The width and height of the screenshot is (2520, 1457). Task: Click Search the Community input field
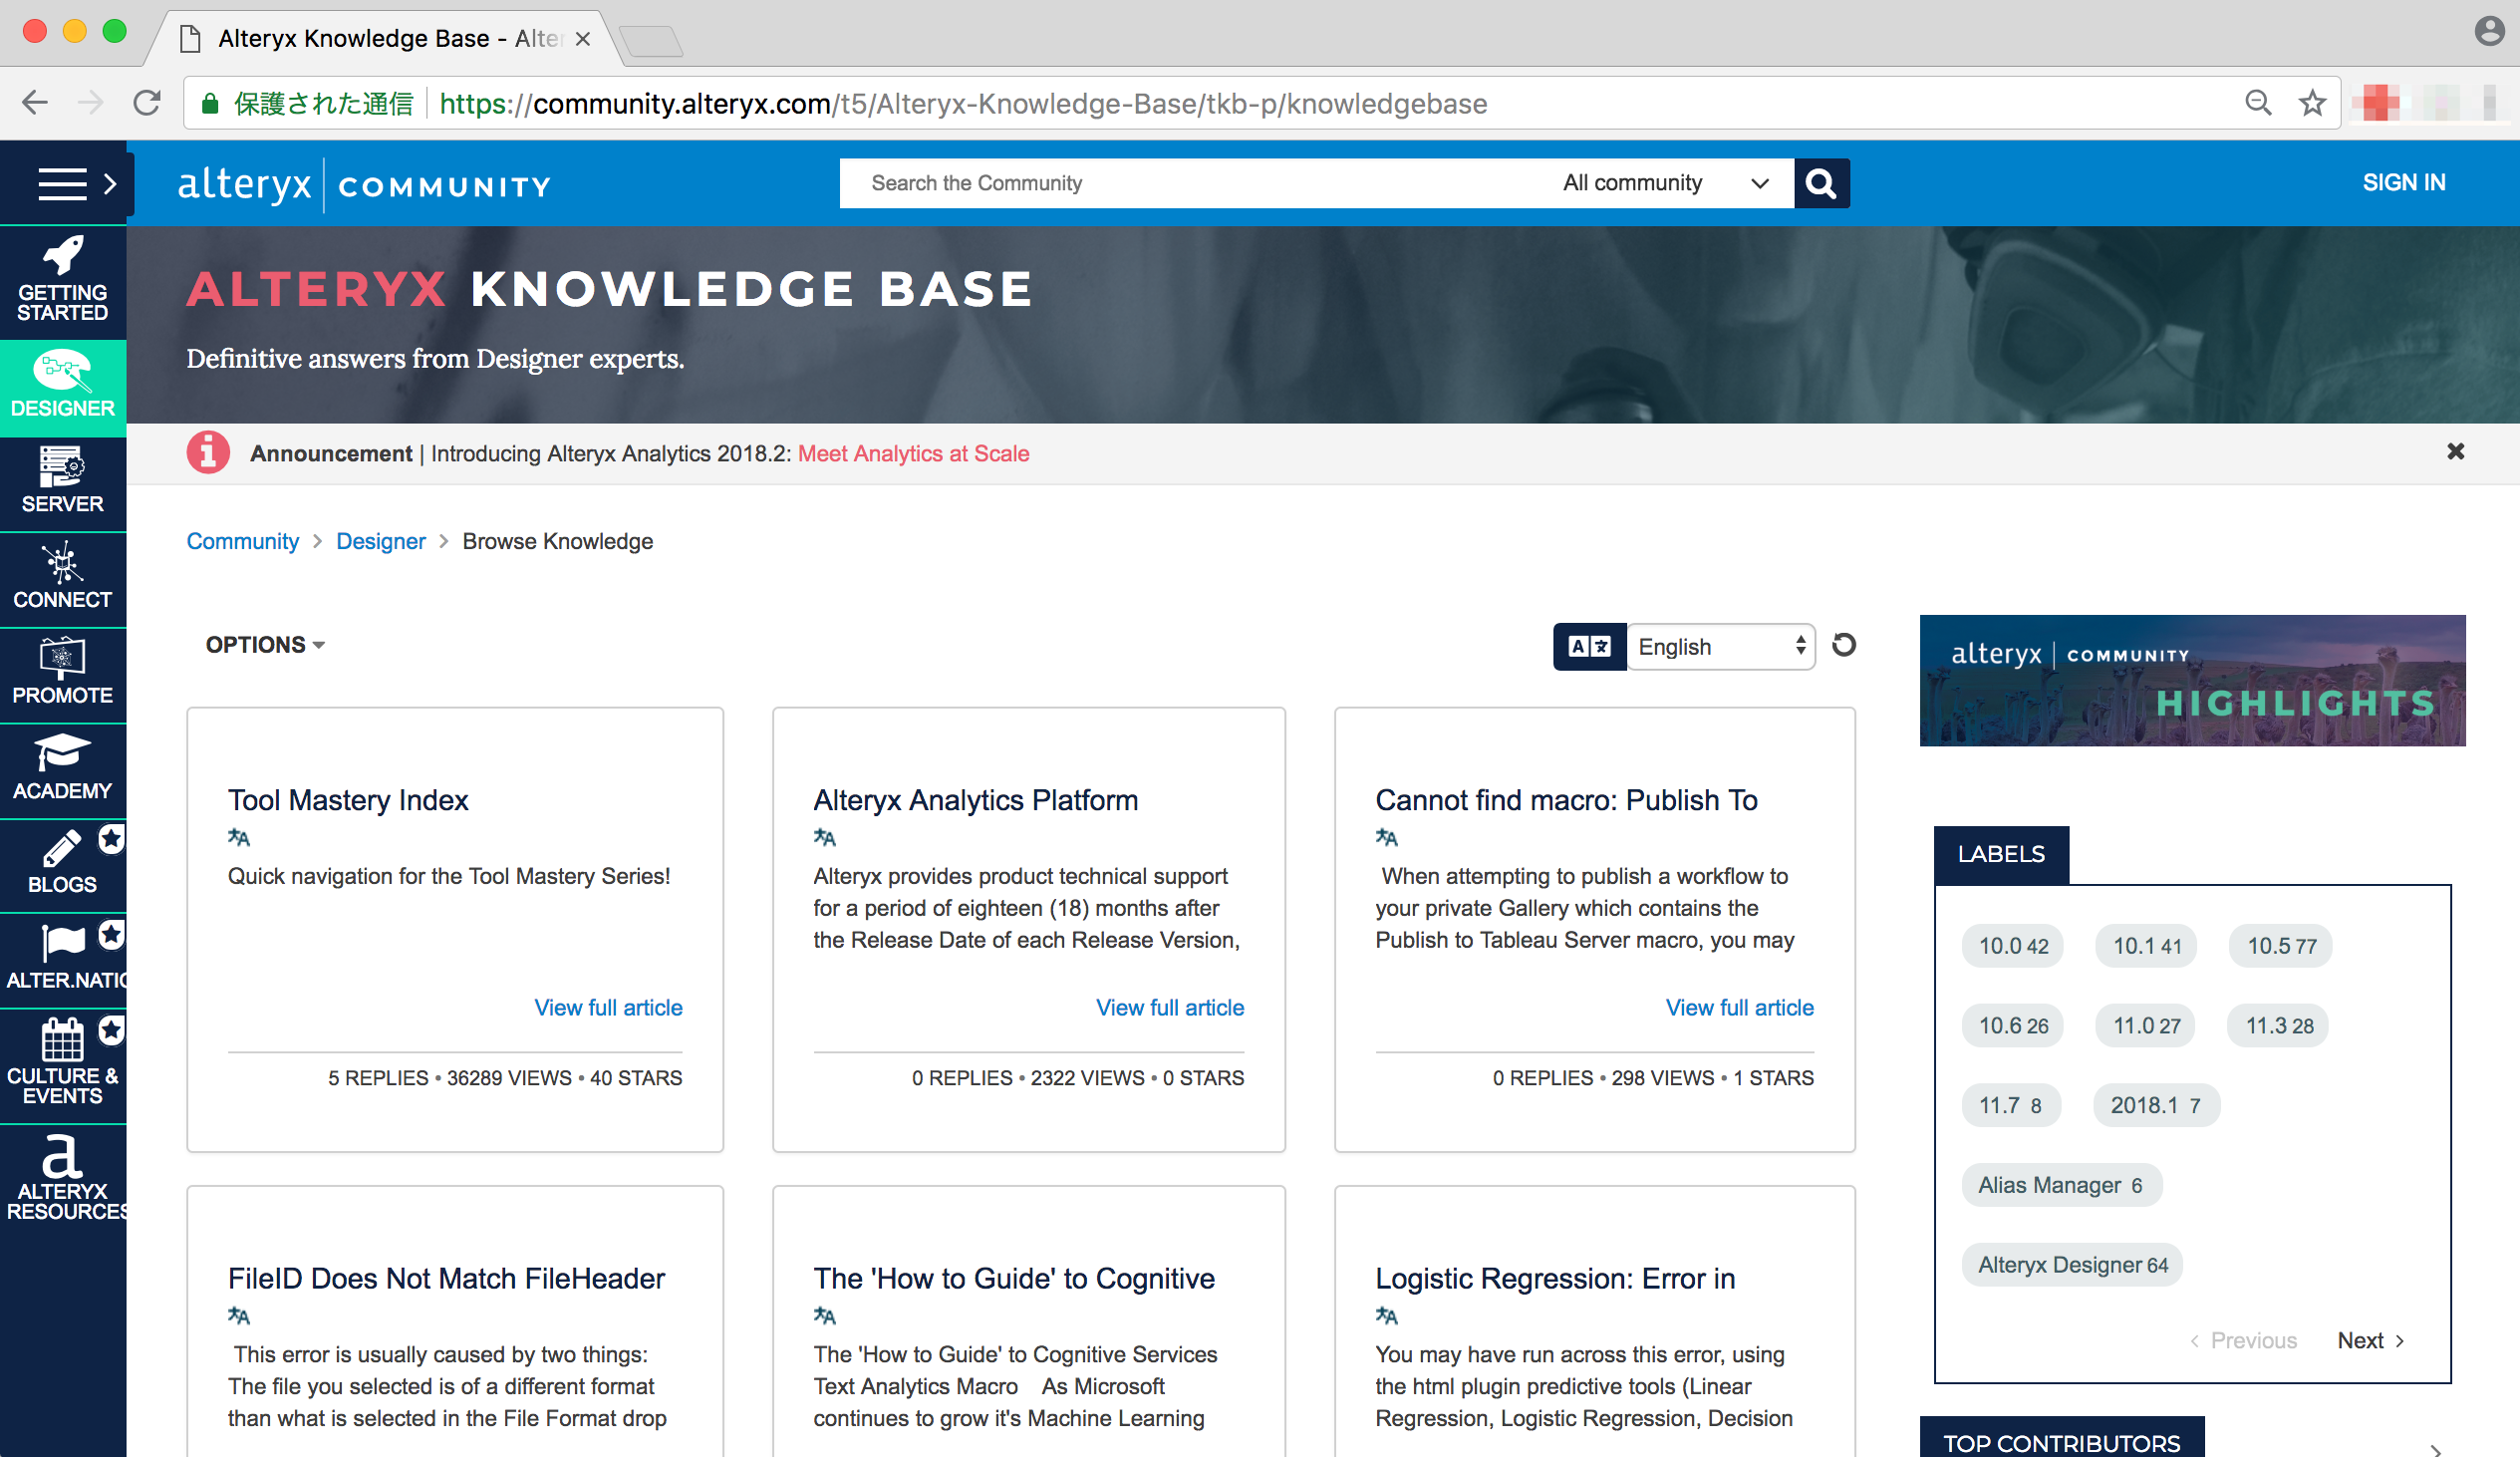click(1190, 183)
